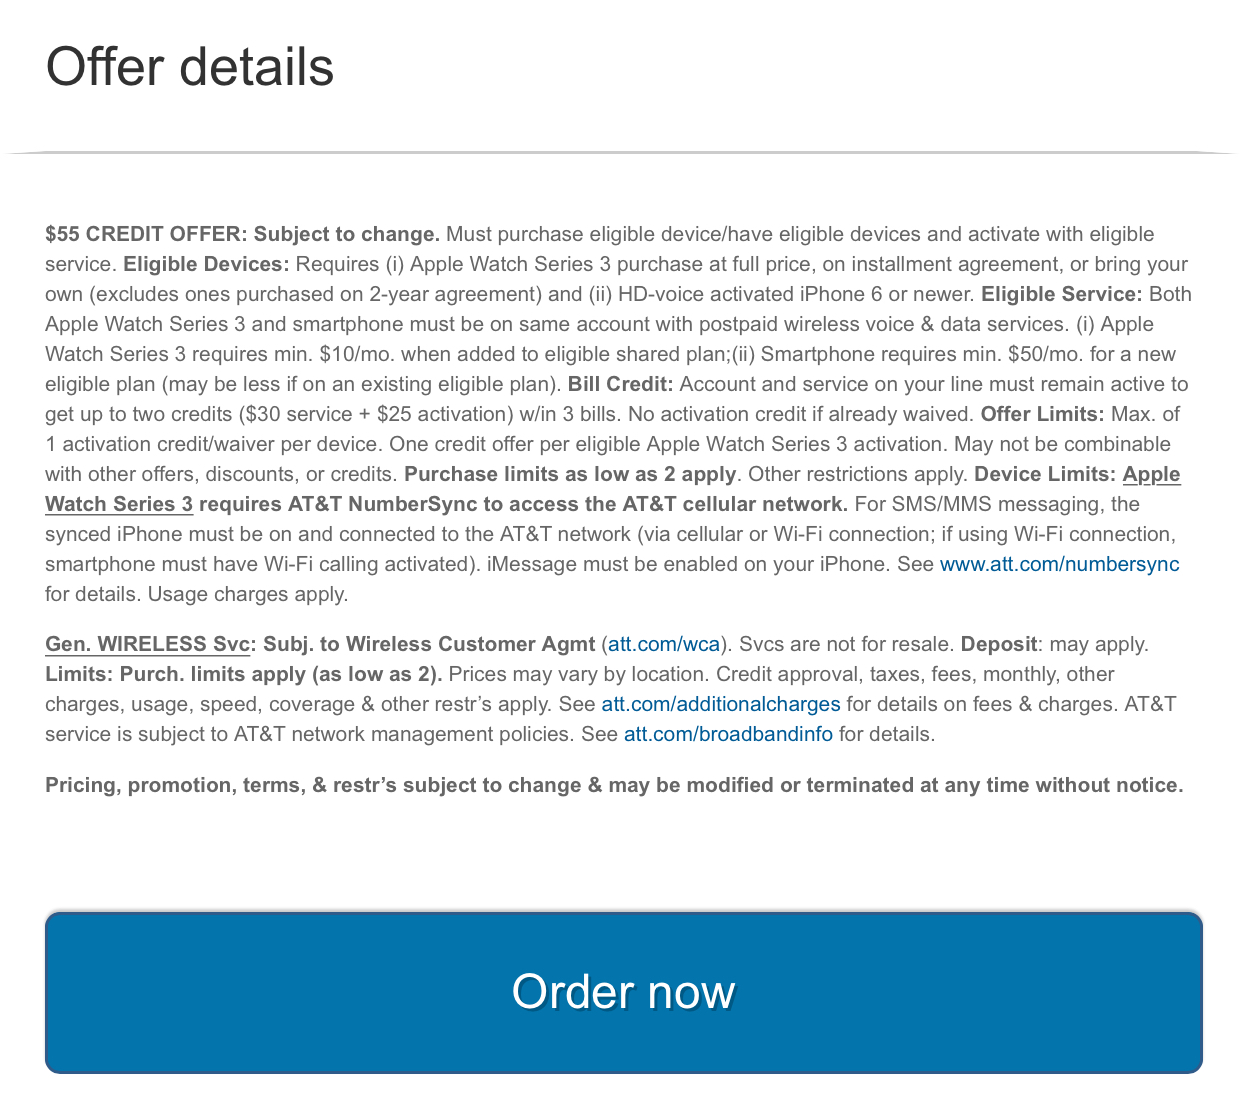This screenshot has width=1242, height=1108.
Task: Follow the att.com/wca link
Action: tap(664, 644)
